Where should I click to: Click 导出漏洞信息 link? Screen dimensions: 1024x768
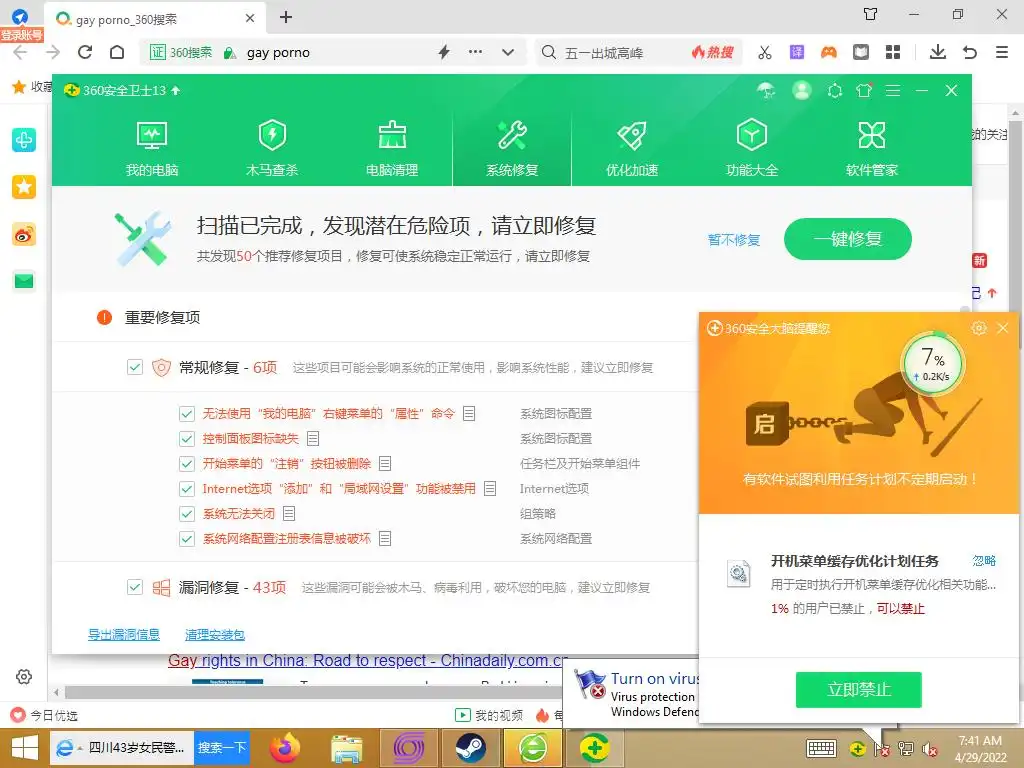coord(124,634)
